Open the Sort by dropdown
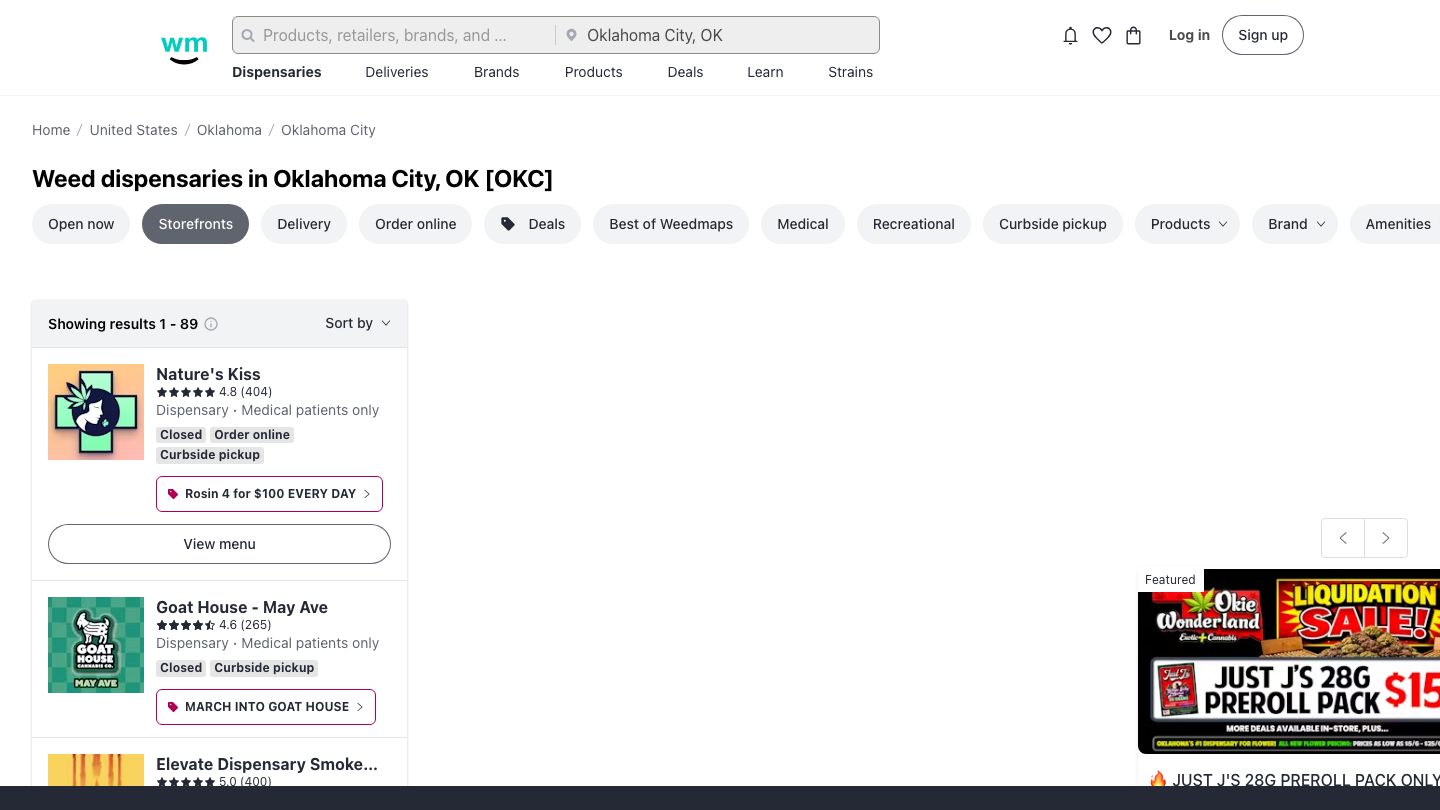This screenshot has height=810, width=1440. [x=357, y=323]
